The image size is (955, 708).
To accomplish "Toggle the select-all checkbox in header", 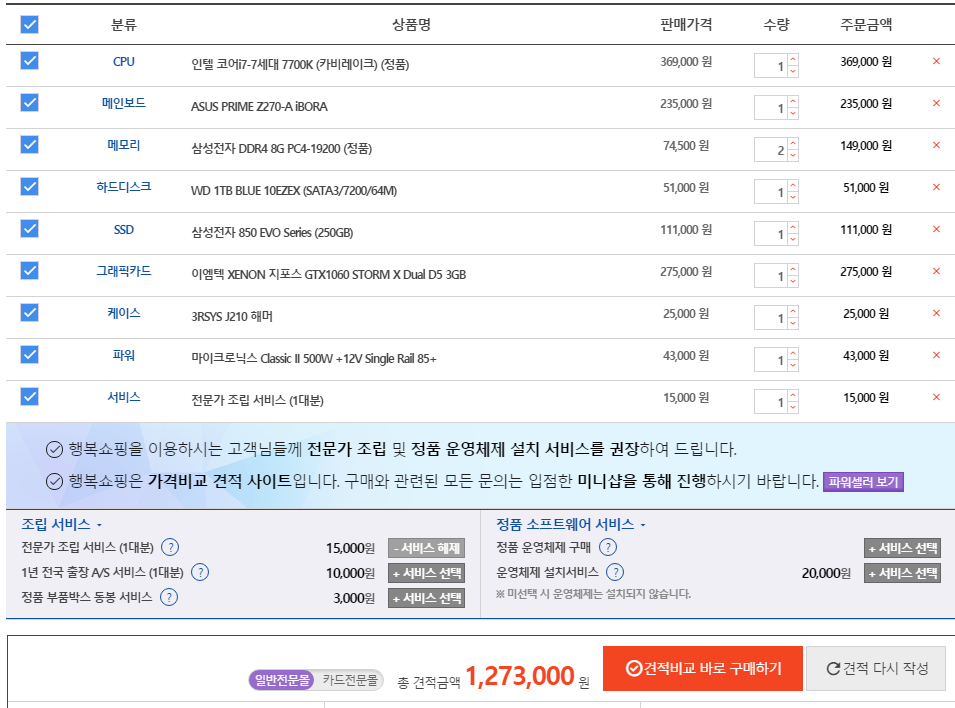I will [x=30, y=25].
